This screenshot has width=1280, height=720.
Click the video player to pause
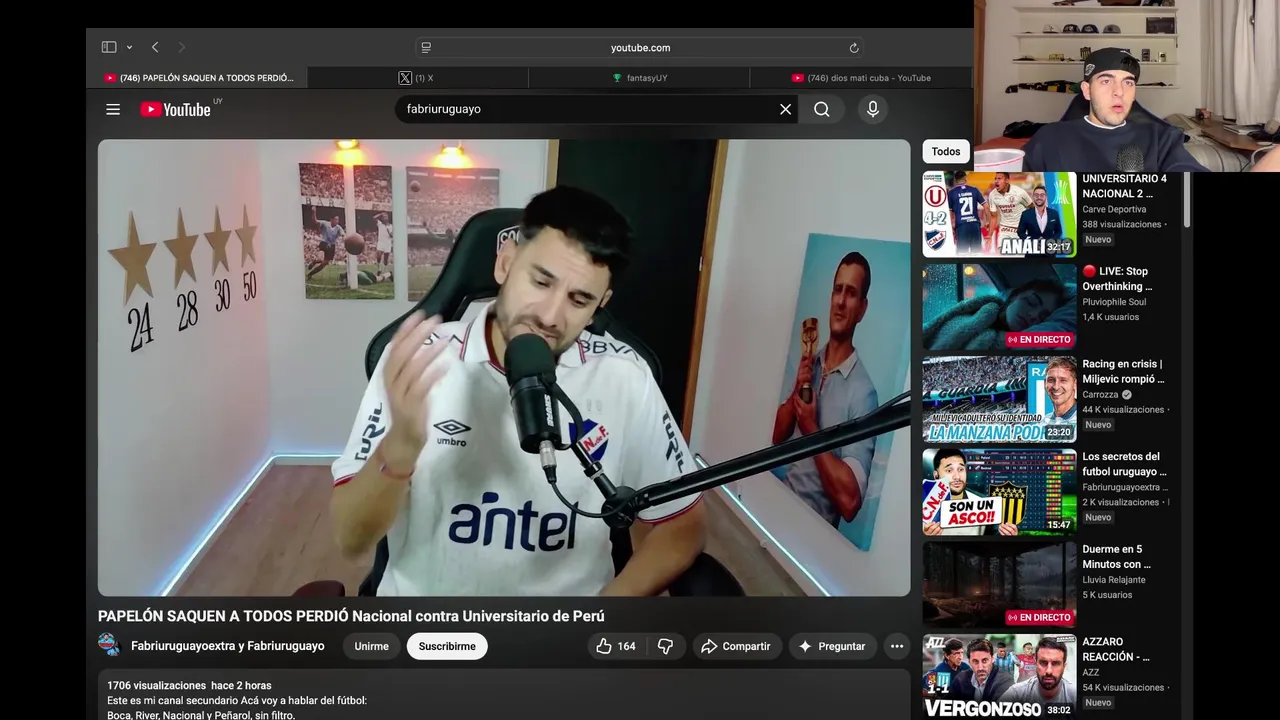click(504, 367)
